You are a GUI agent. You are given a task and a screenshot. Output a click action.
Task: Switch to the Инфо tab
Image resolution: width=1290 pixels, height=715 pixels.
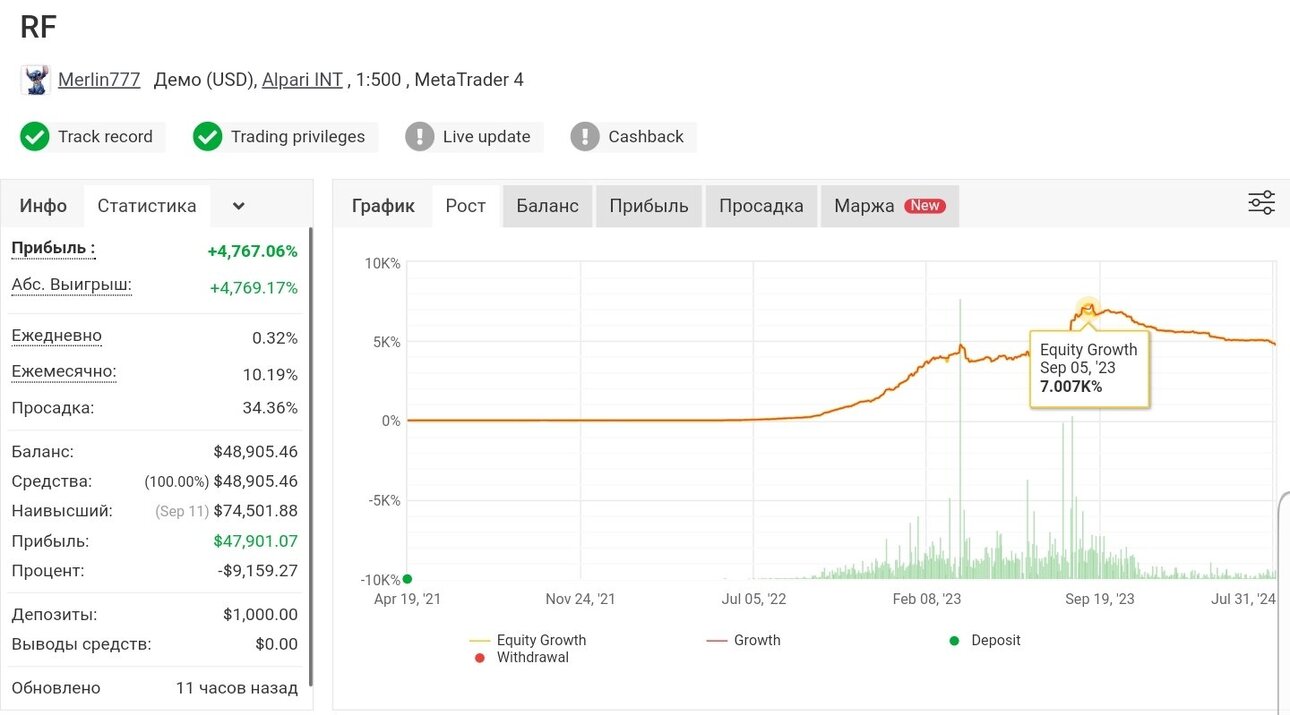(43, 206)
